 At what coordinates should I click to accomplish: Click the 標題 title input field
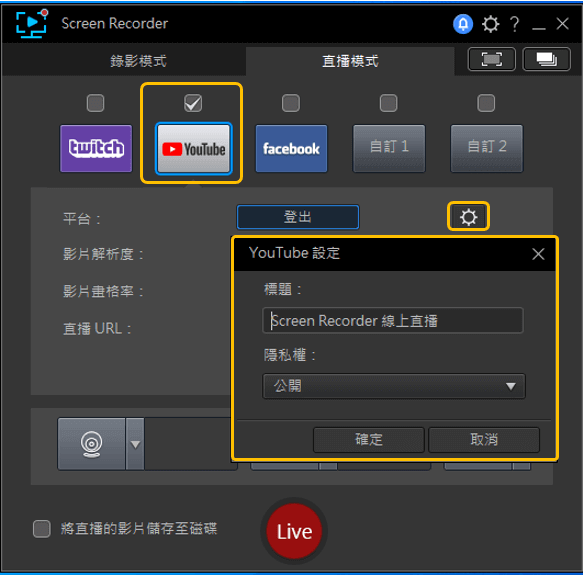393,321
